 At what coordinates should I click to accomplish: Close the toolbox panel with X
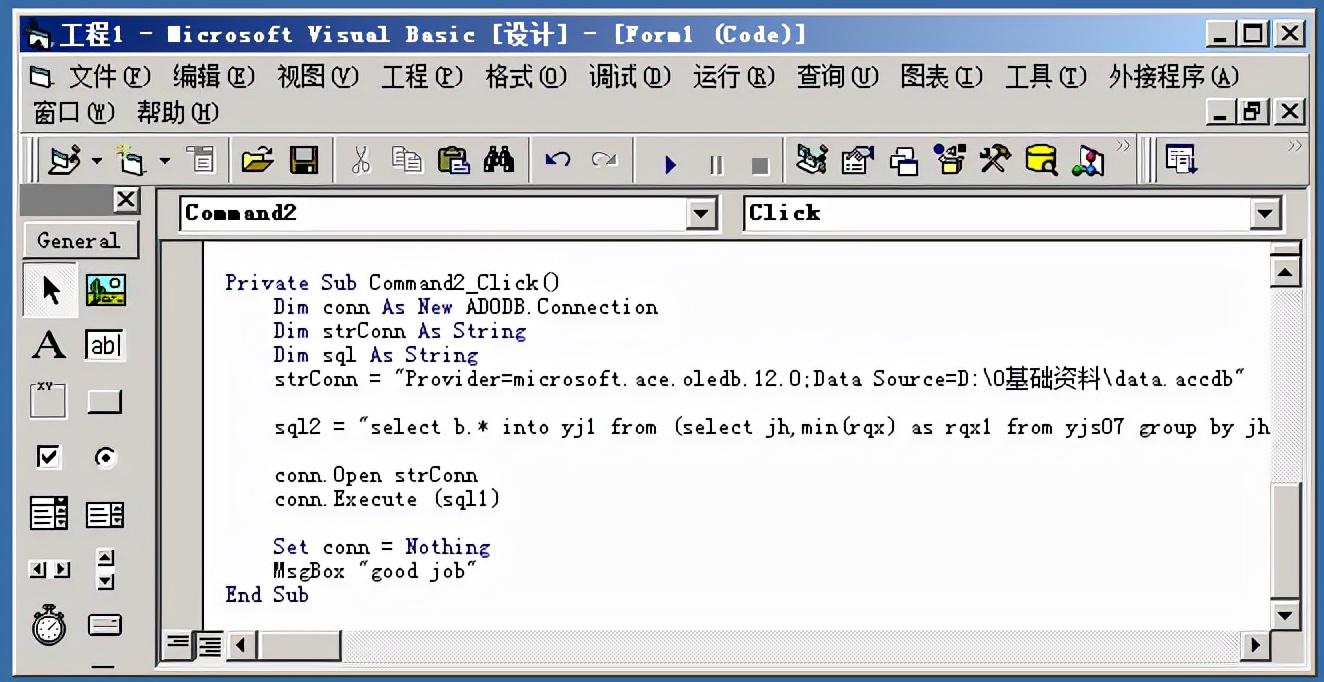coord(126,200)
